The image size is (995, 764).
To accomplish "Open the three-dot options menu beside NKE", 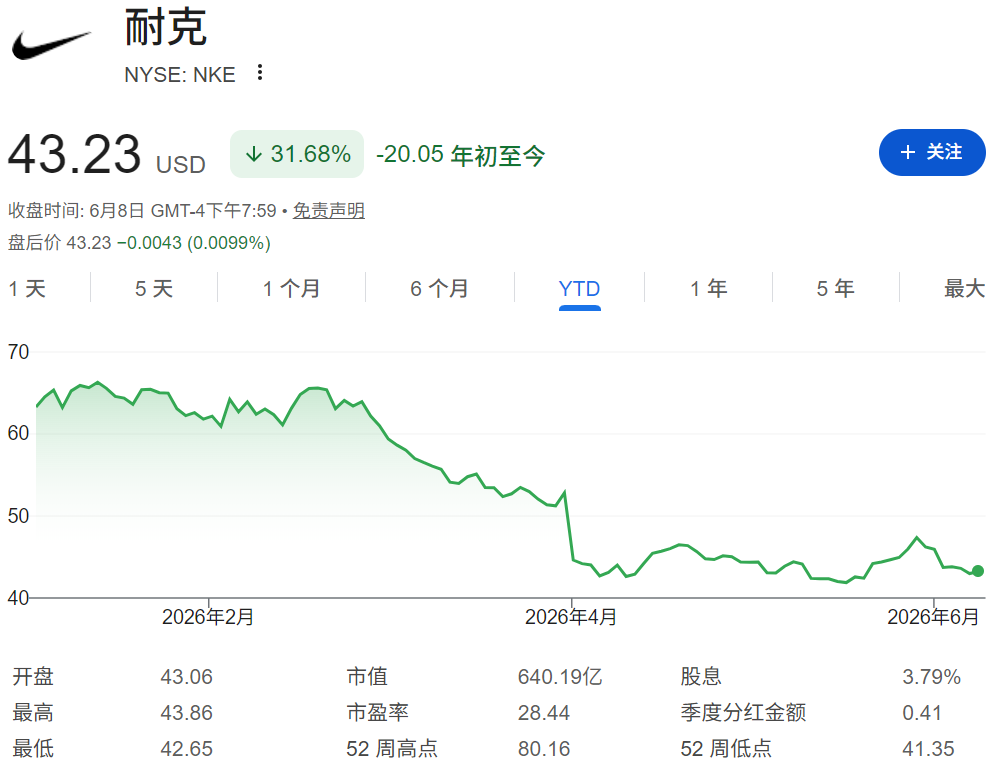I will [260, 72].
